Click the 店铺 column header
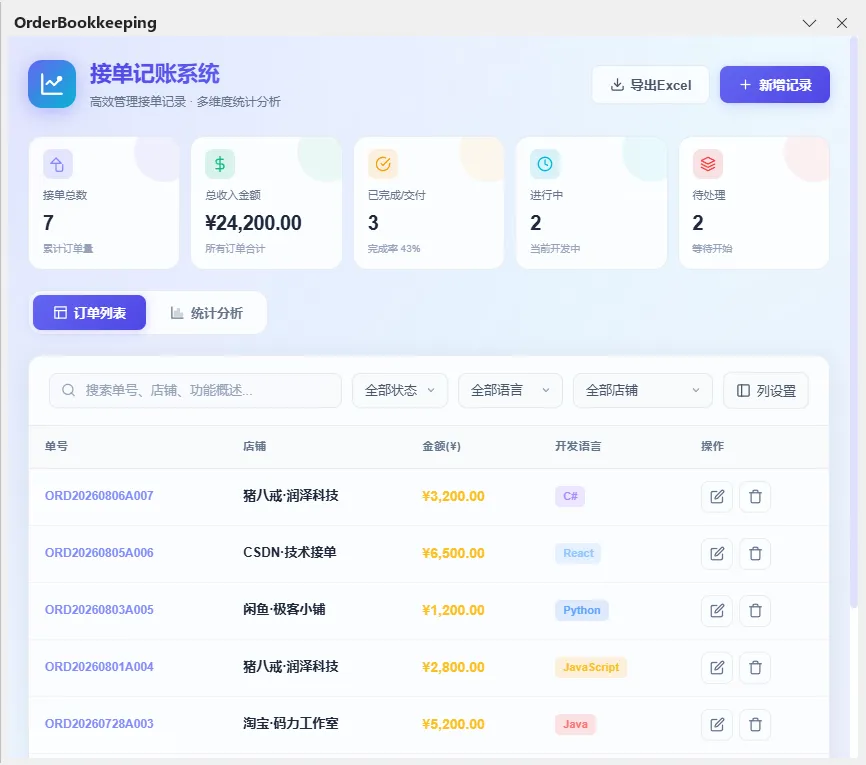 pos(255,446)
